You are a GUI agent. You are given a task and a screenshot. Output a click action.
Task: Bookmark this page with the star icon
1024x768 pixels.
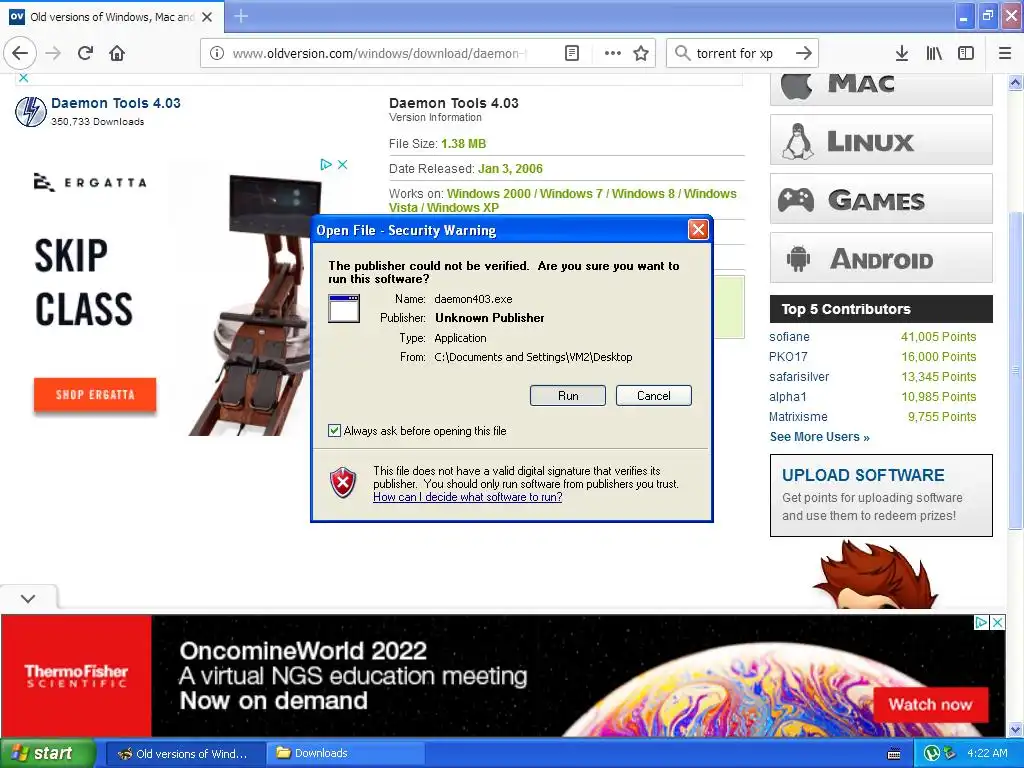coord(641,53)
